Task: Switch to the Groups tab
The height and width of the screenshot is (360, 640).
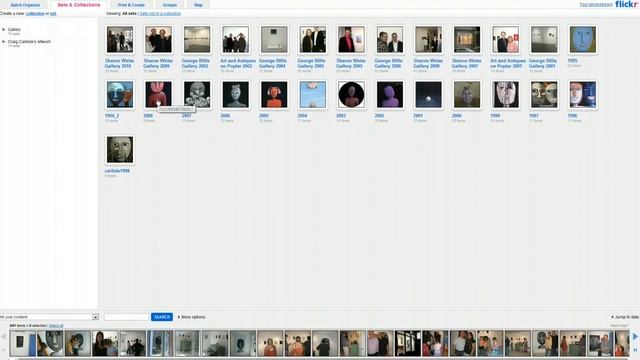Action: [x=170, y=5]
